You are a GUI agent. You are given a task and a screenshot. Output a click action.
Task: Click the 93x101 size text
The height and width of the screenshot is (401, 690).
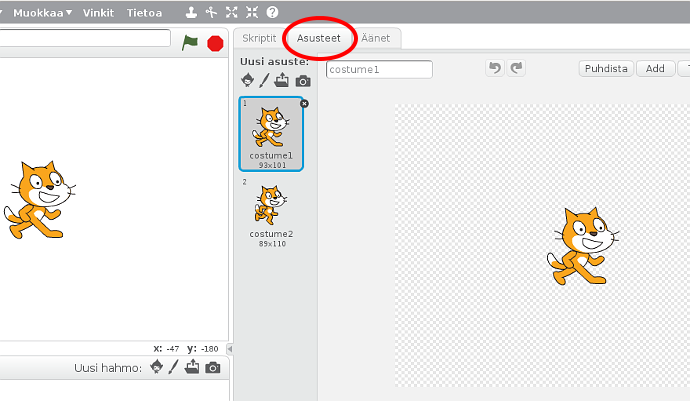coord(272,165)
